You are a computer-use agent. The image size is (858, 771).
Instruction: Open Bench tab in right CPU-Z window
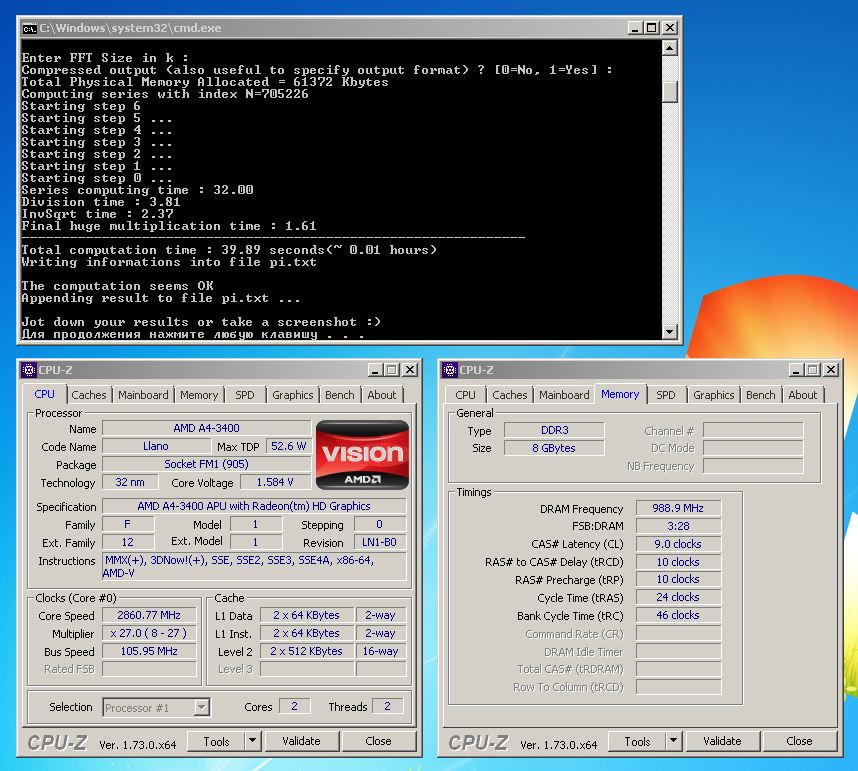[x=761, y=395]
